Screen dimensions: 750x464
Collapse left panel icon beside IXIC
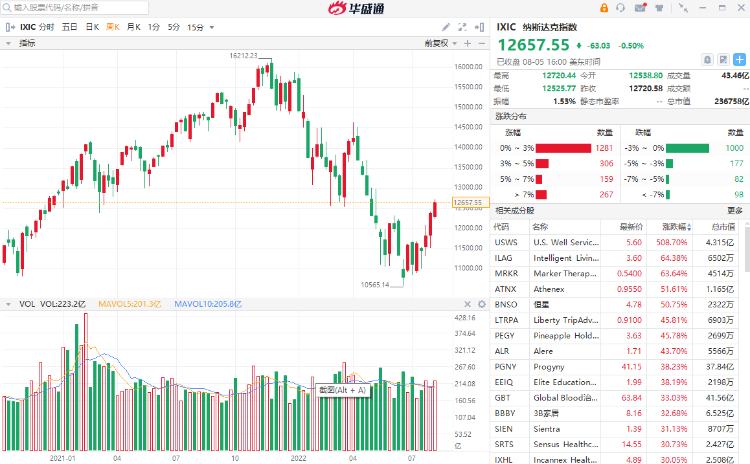point(10,27)
